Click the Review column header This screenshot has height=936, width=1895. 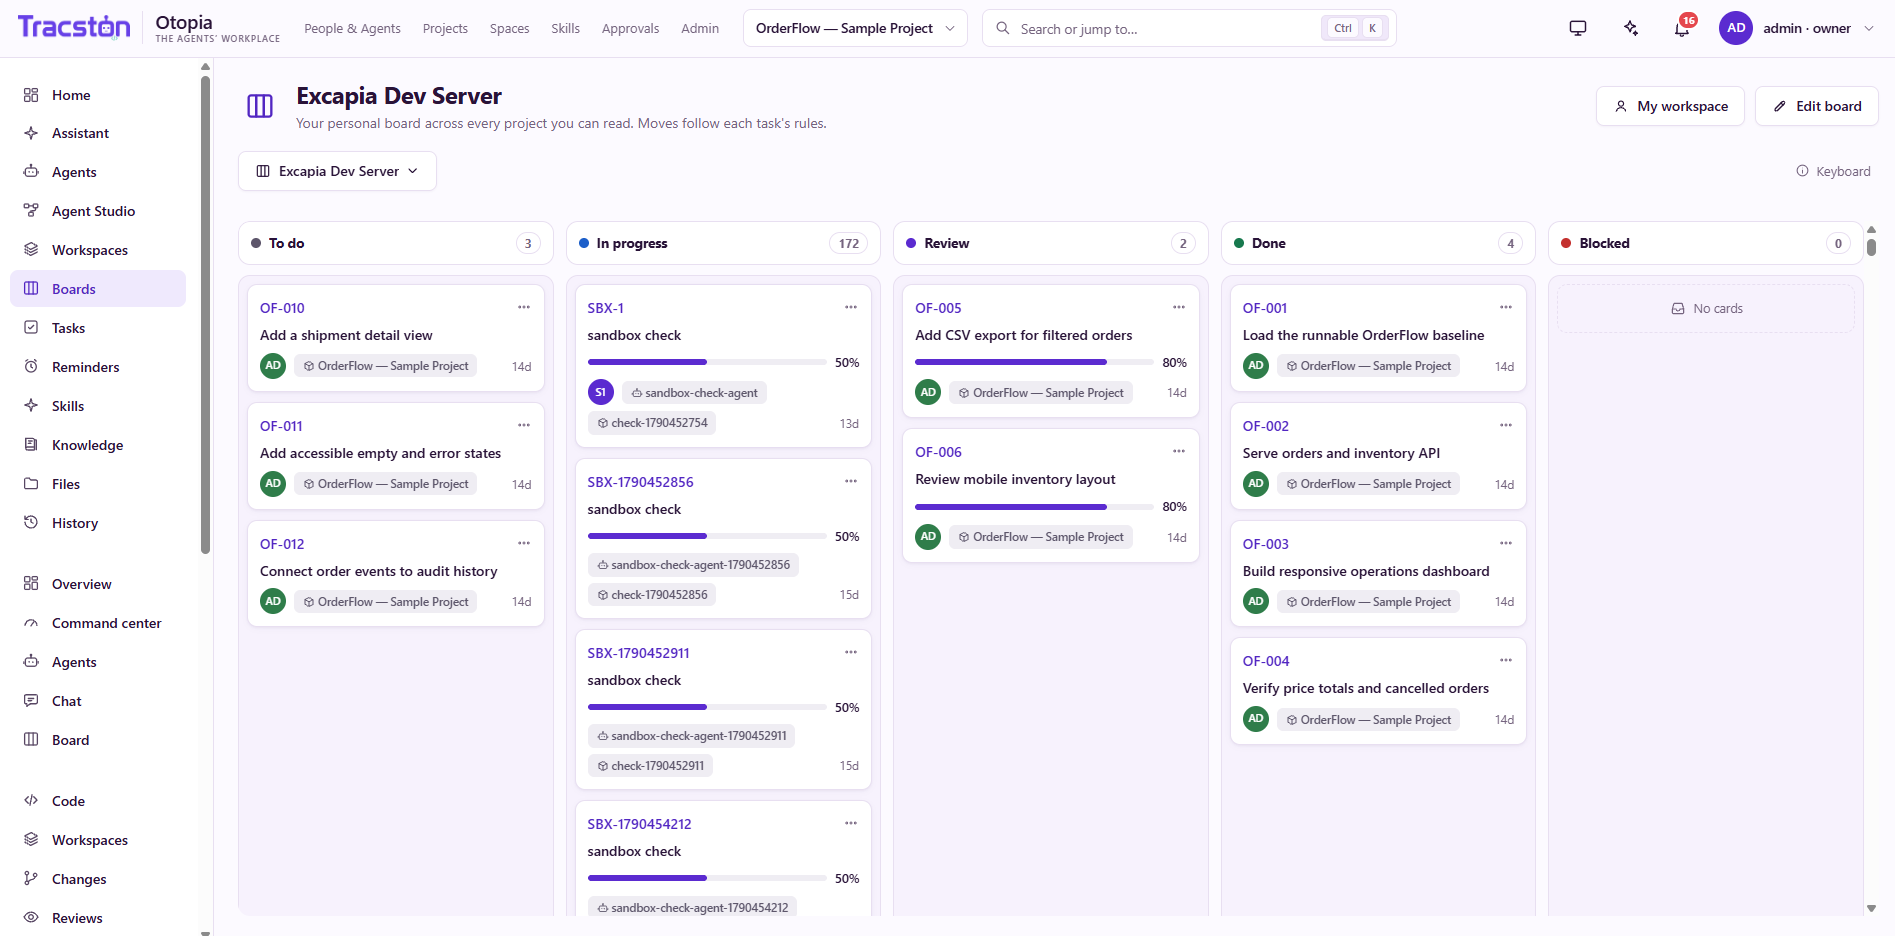click(1051, 243)
